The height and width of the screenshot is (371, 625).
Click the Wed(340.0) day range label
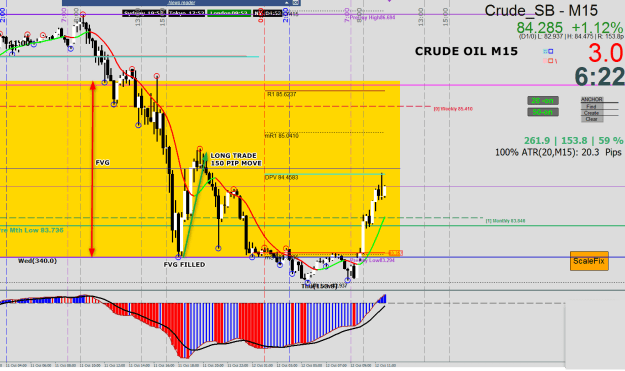pos(37,261)
